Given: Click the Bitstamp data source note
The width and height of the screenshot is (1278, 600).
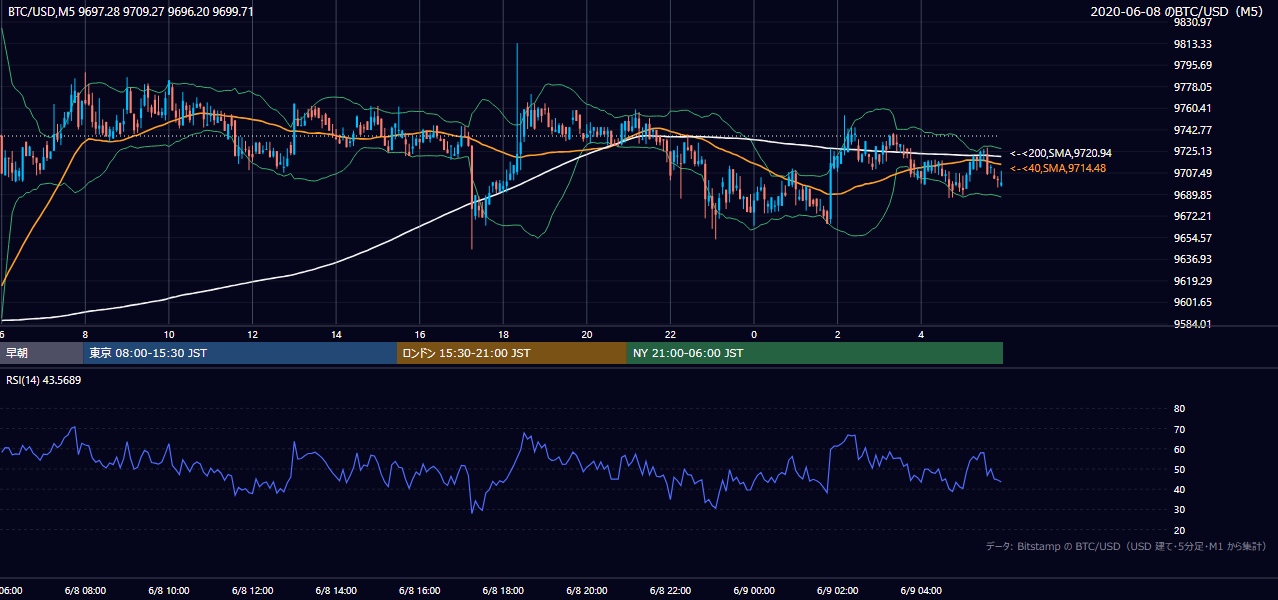Looking at the screenshot, I should click(1126, 546).
